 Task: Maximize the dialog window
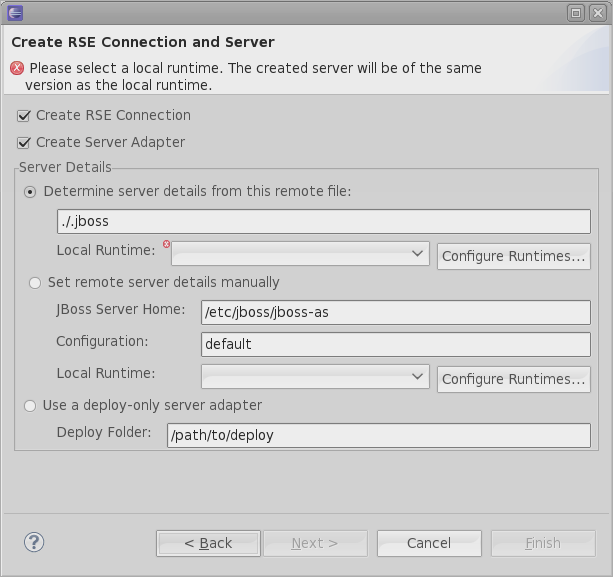[576, 13]
